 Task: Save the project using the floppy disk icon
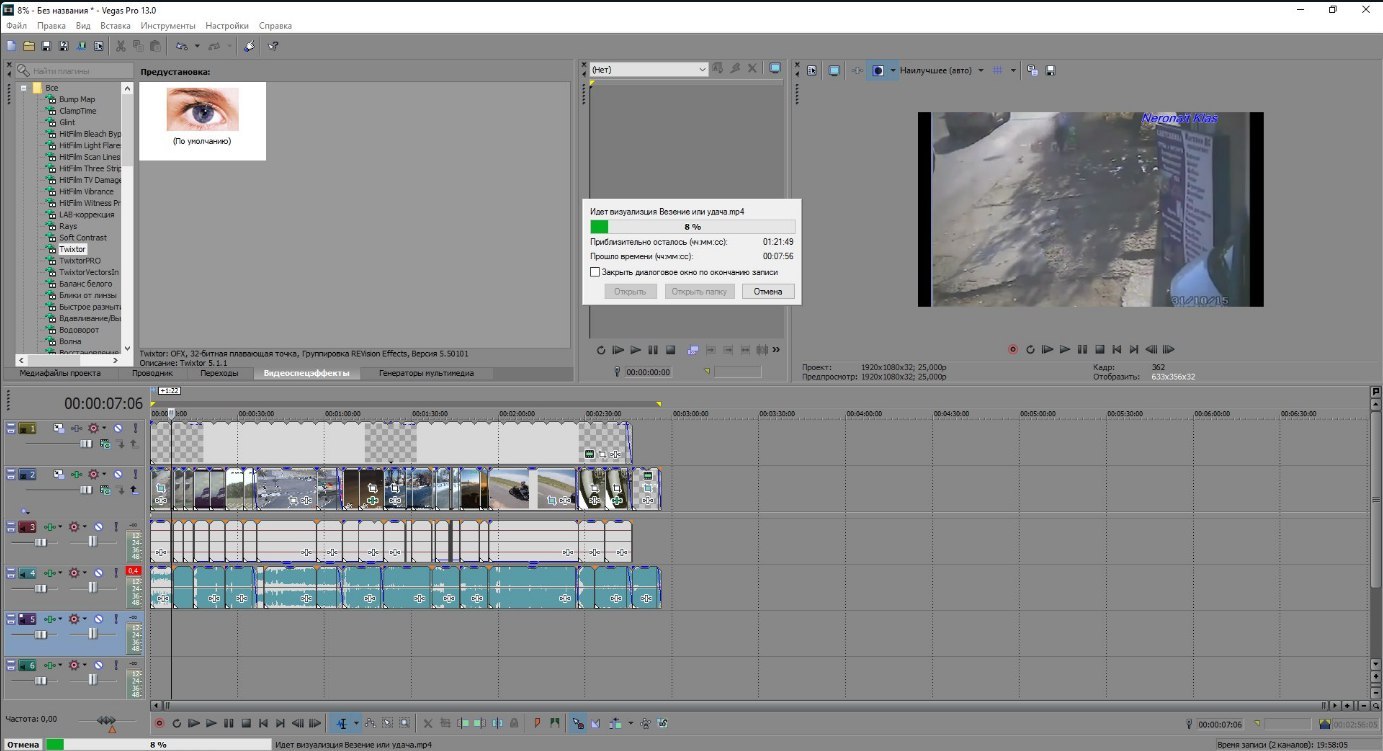tap(46, 46)
